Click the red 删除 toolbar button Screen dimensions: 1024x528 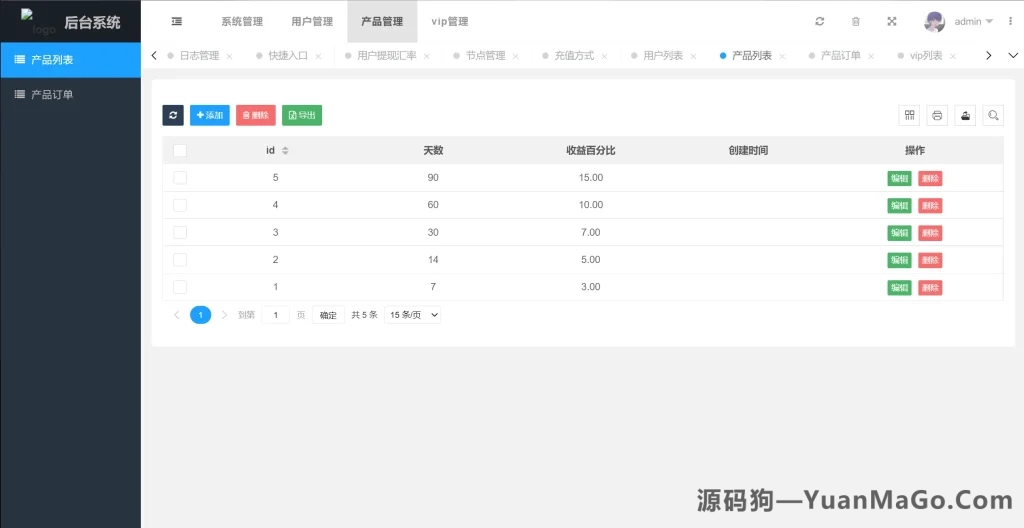coord(256,115)
